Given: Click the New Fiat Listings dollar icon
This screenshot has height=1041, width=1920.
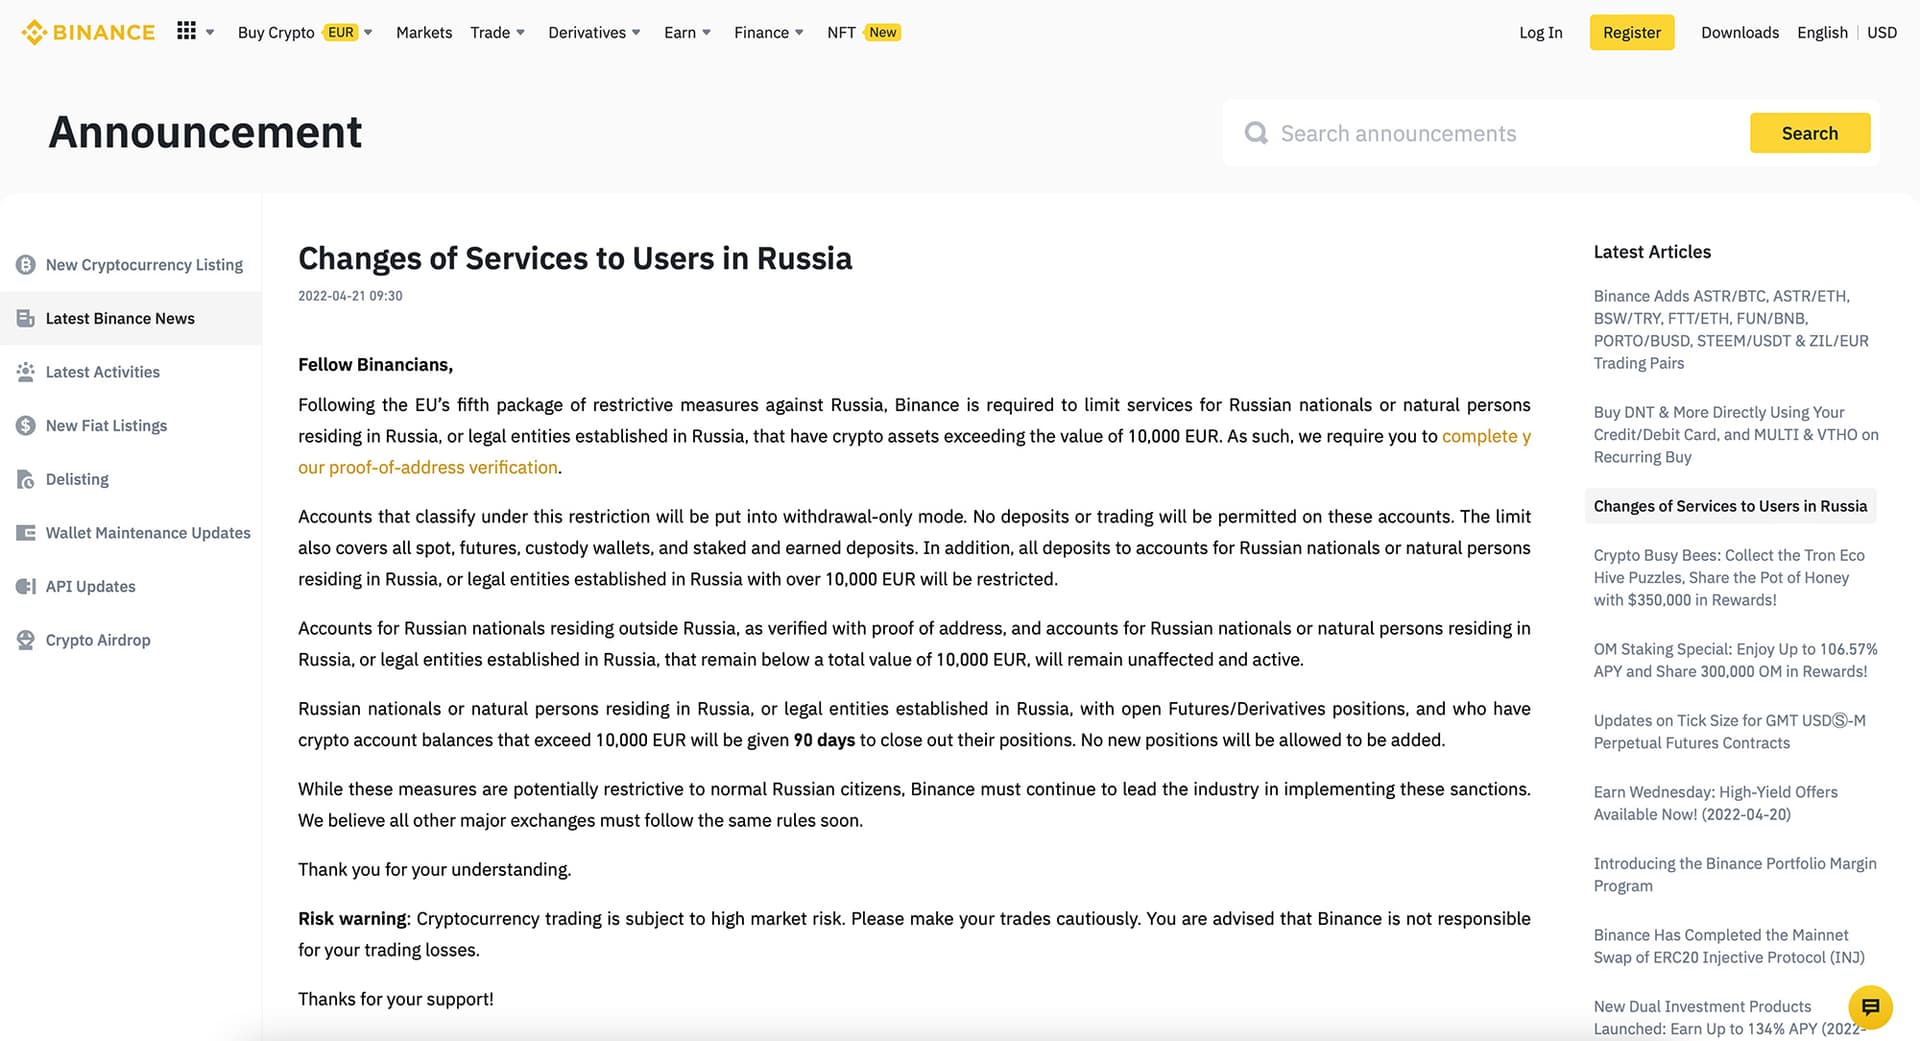Looking at the screenshot, I should [26, 426].
